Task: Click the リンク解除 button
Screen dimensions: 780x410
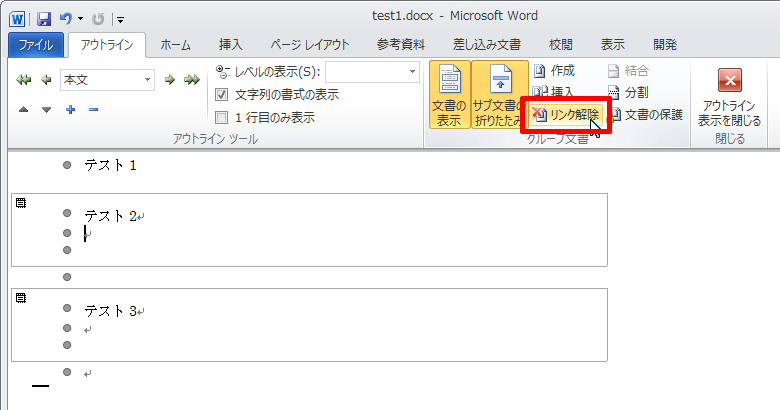Action: coord(565,115)
